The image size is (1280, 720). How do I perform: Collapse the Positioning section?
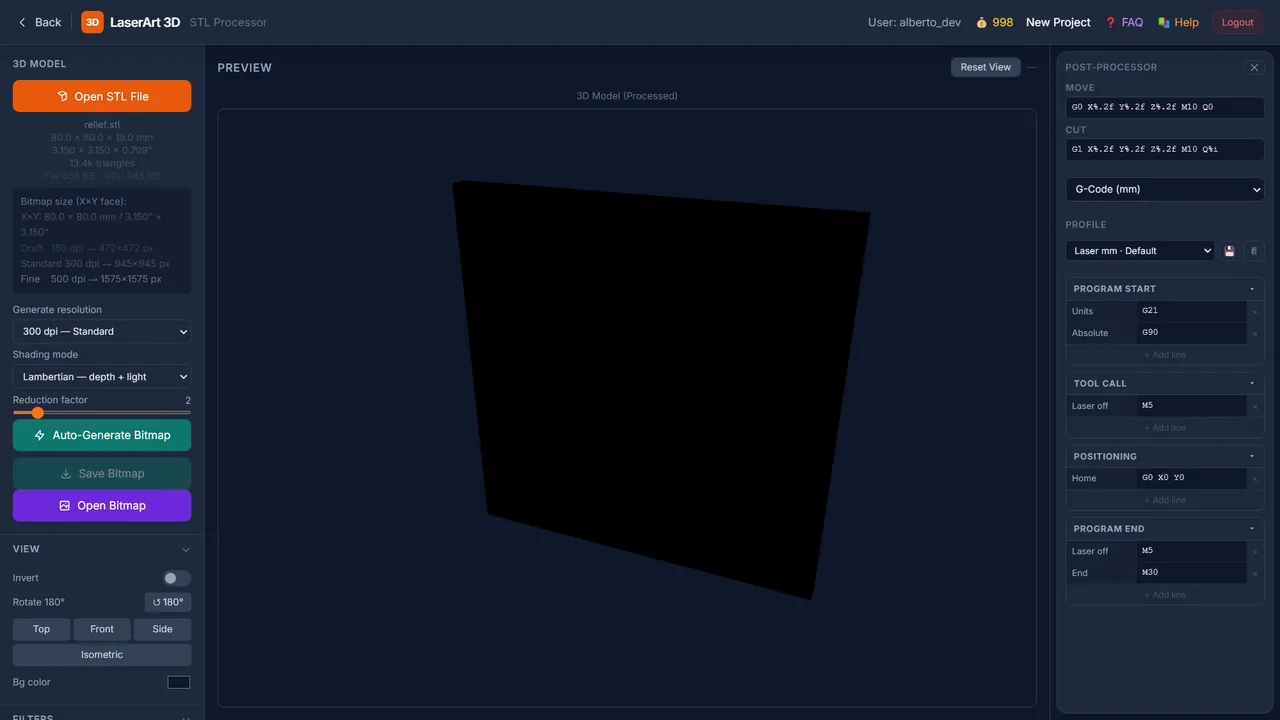[1252, 457]
